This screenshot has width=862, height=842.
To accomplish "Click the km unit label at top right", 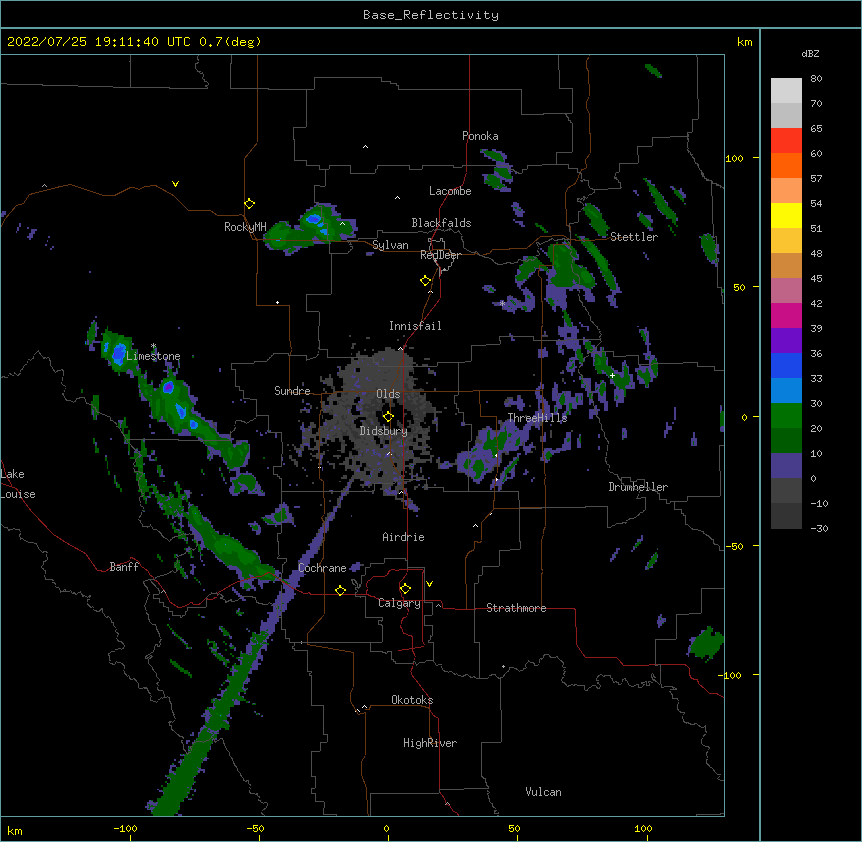I will click(x=745, y=42).
